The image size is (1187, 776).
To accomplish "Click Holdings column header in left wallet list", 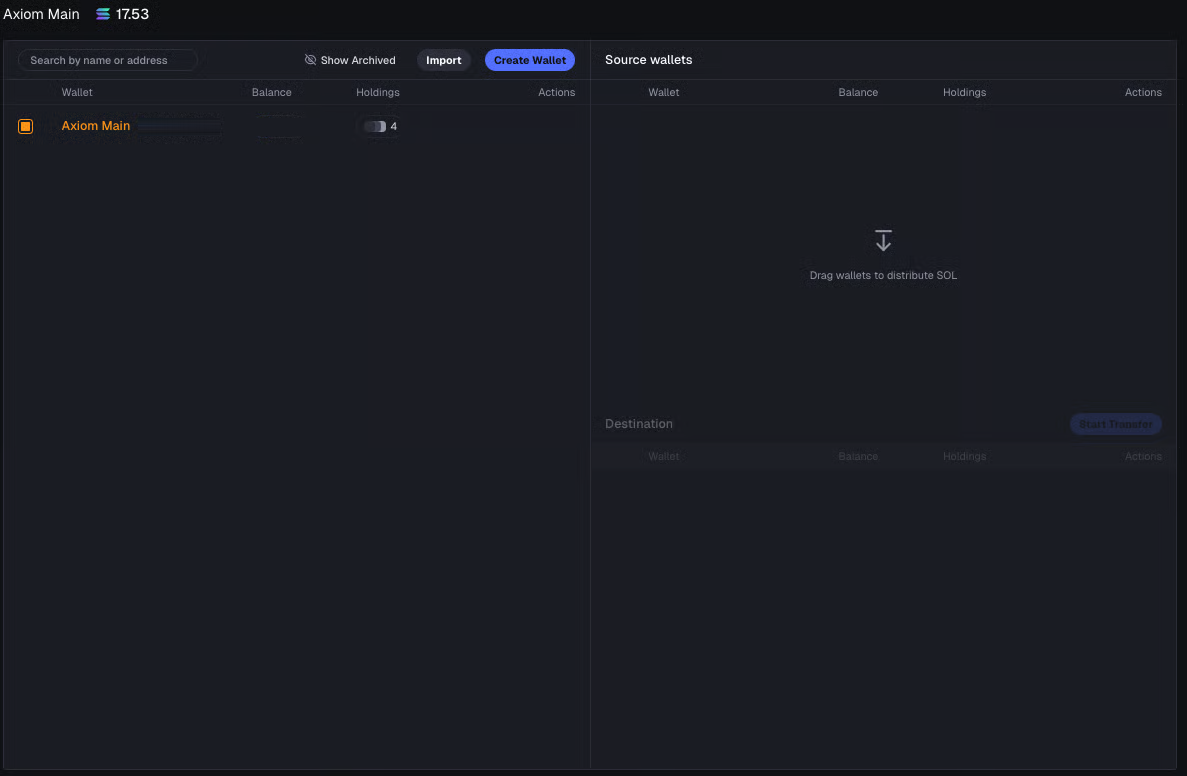I will tap(377, 92).
